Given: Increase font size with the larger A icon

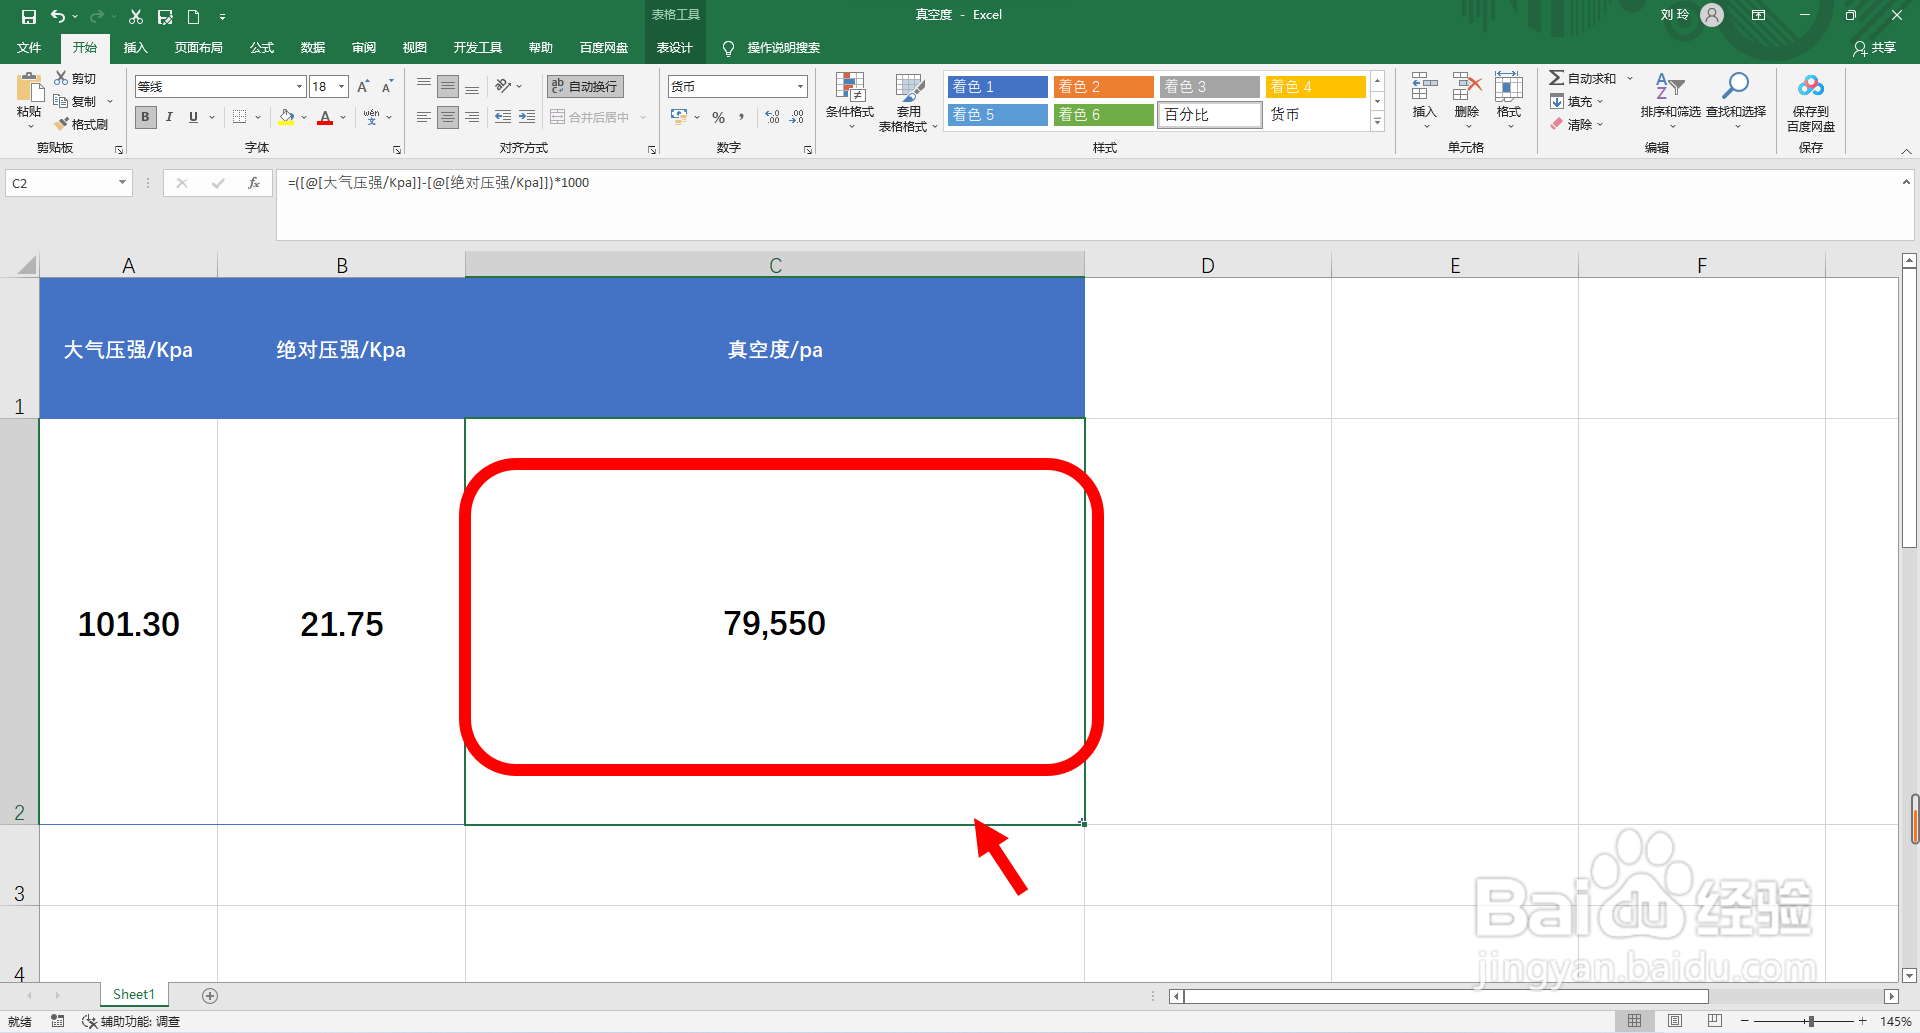Looking at the screenshot, I should (363, 87).
